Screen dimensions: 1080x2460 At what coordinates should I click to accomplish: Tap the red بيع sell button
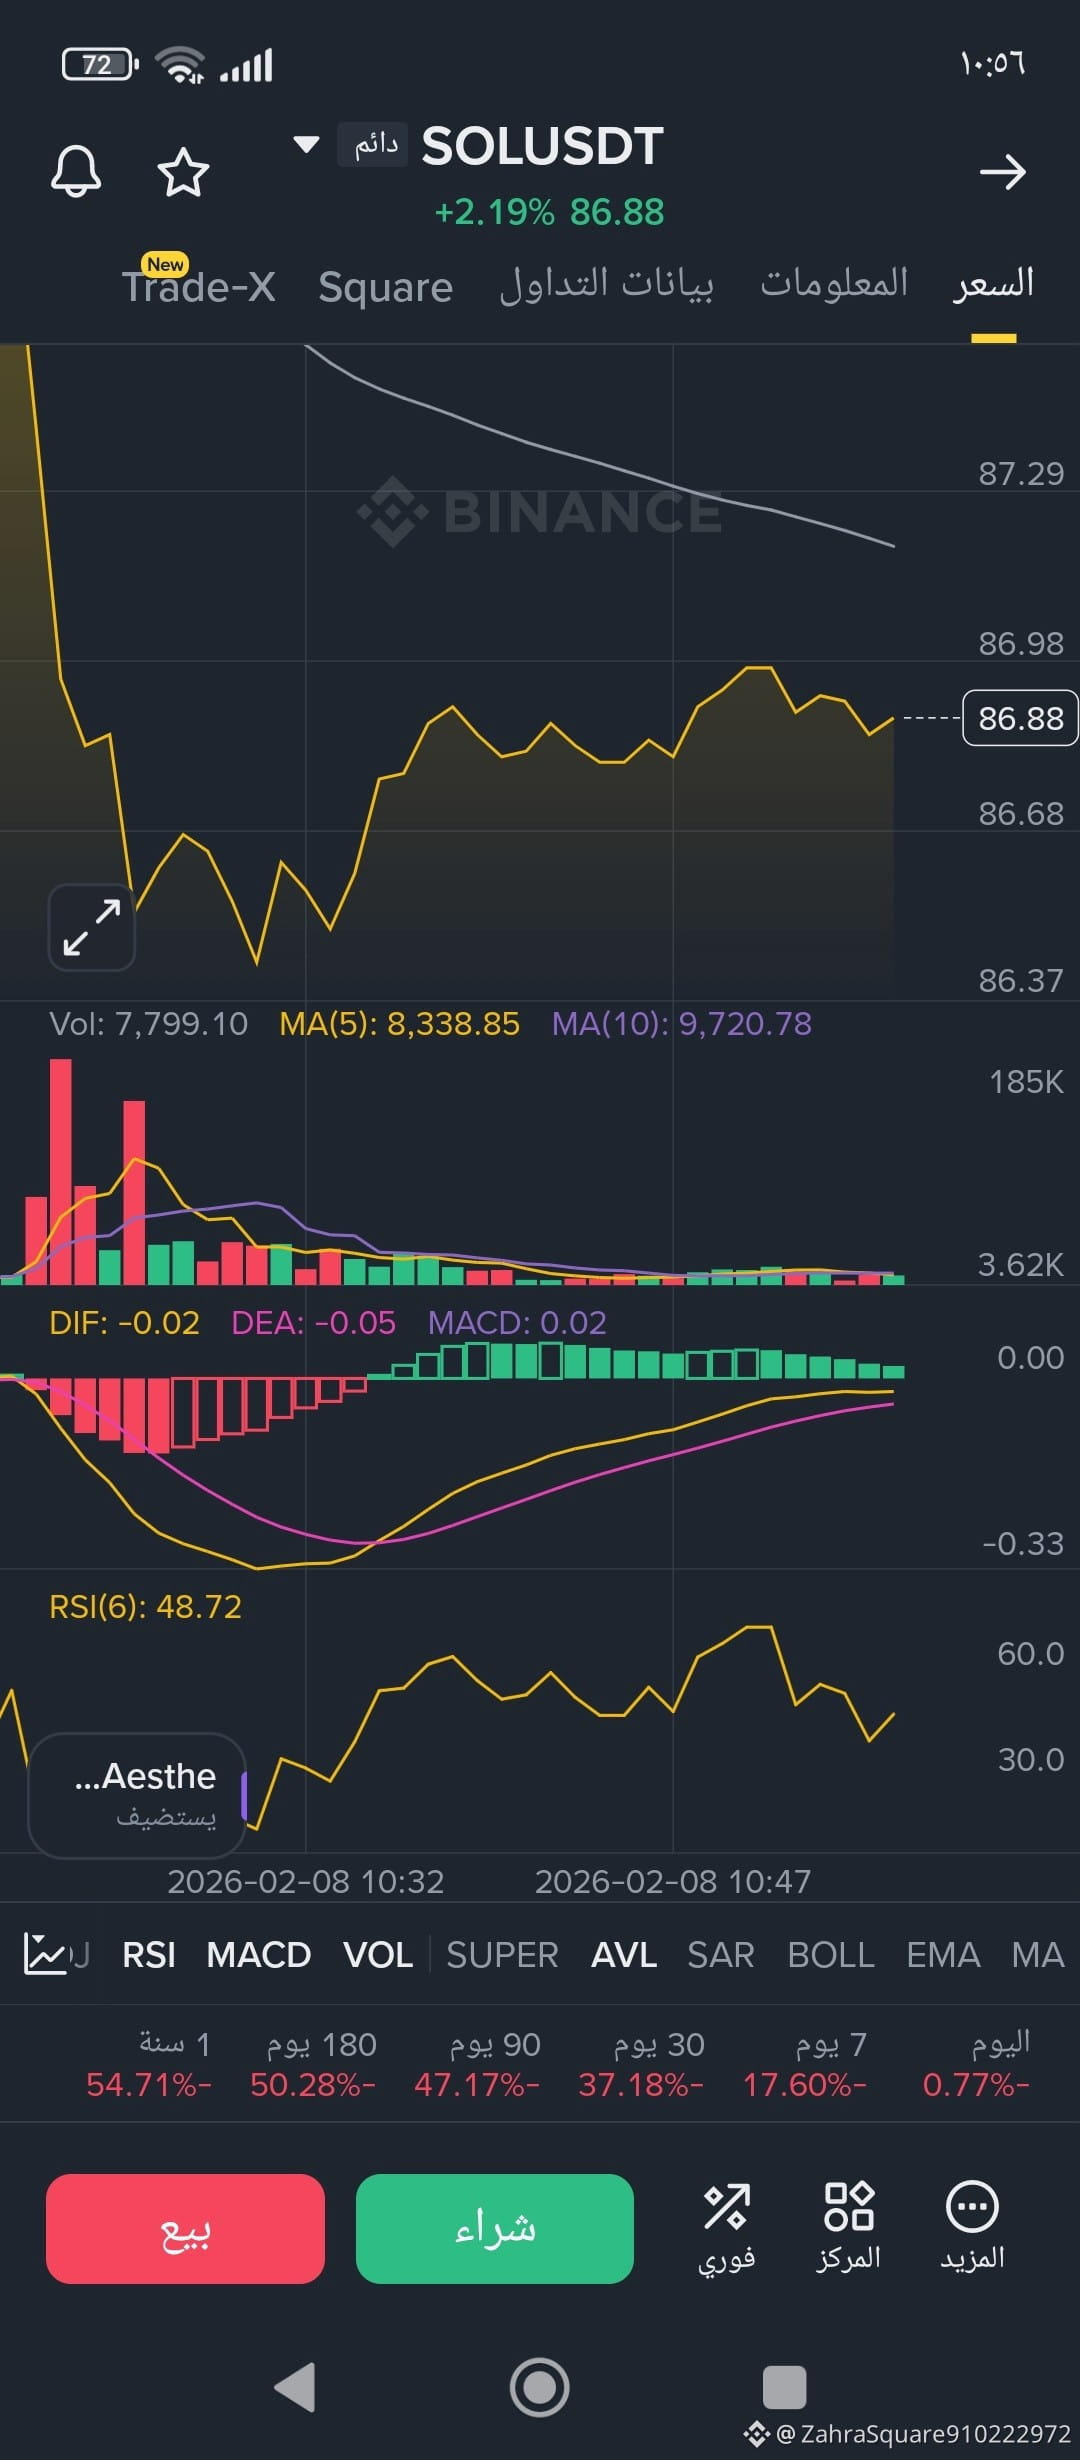(185, 2229)
